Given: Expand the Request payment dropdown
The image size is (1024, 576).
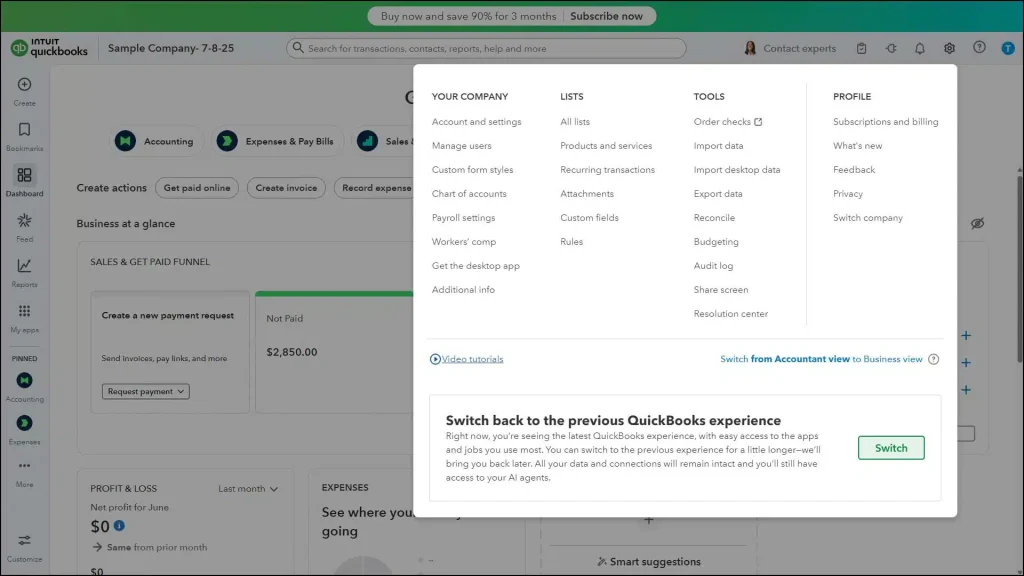Looking at the screenshot, I should click(x=145, y=392).
